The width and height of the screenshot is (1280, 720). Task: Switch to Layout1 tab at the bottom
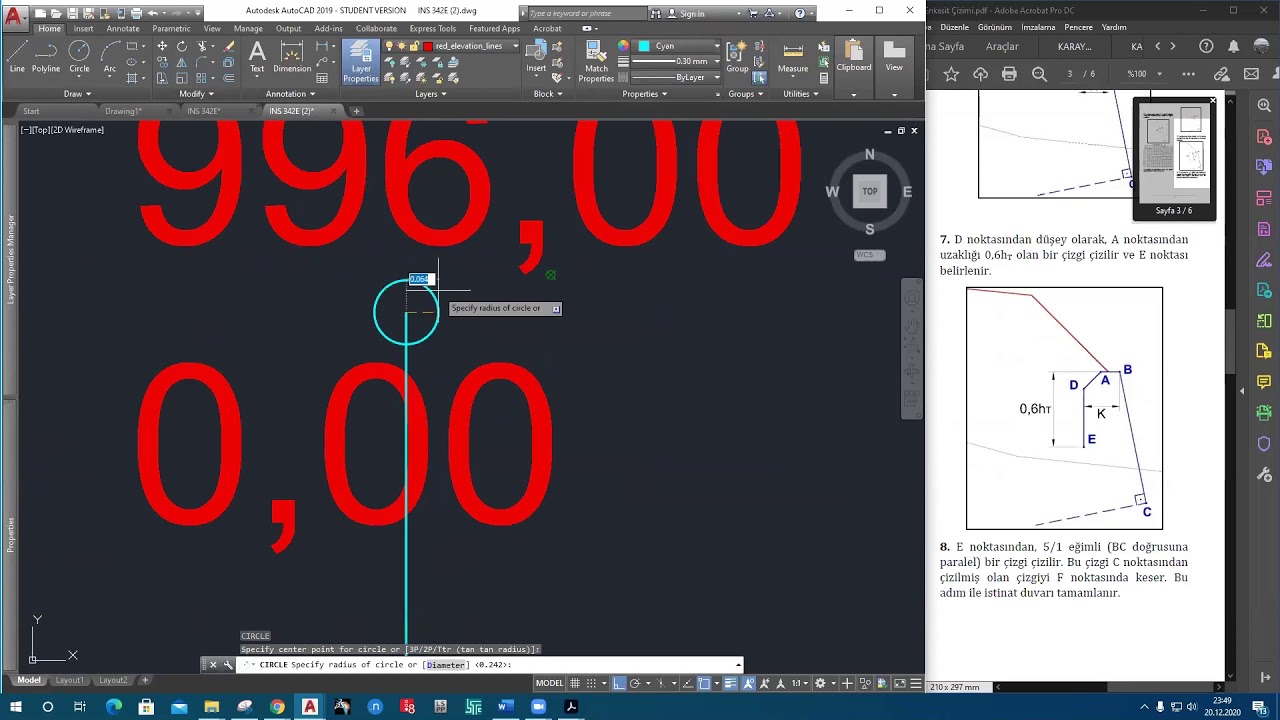pyautogui.click(x=69, y=680)
